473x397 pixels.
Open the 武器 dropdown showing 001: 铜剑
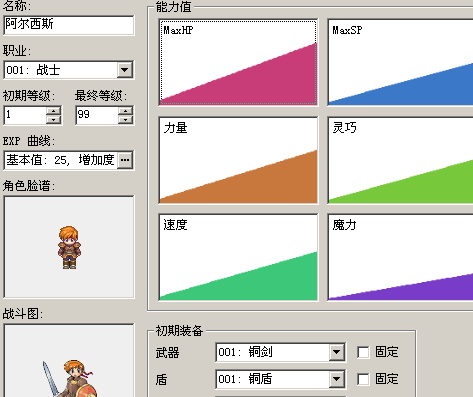tap(336, 352)
